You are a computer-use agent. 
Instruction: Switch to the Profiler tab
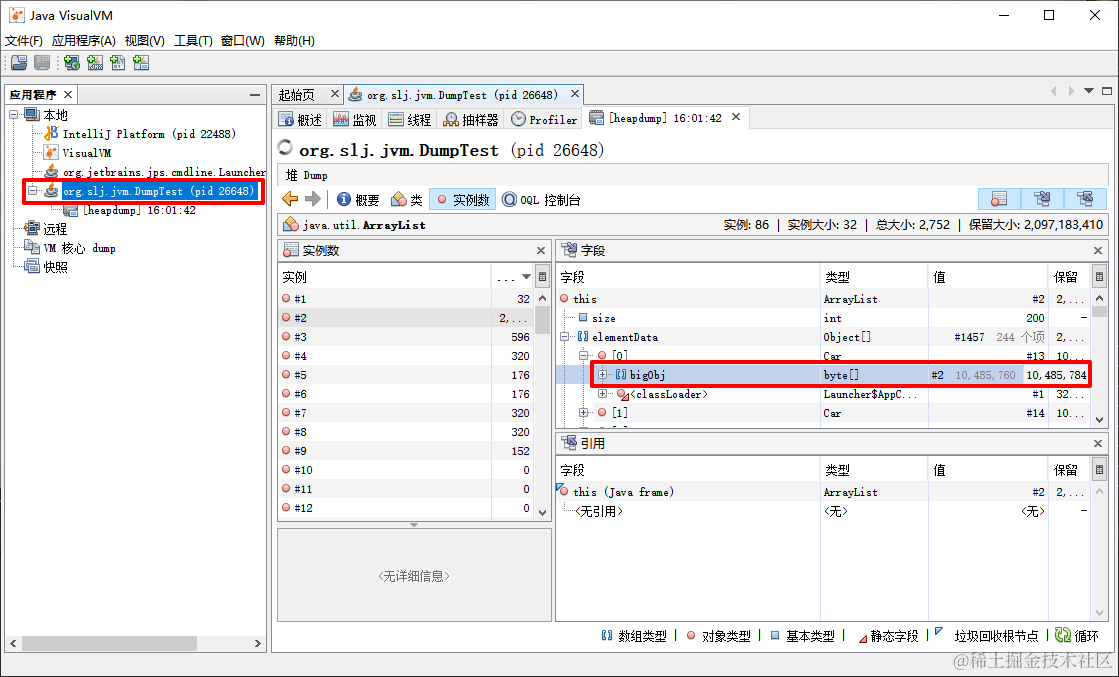[x=545, y=120]
